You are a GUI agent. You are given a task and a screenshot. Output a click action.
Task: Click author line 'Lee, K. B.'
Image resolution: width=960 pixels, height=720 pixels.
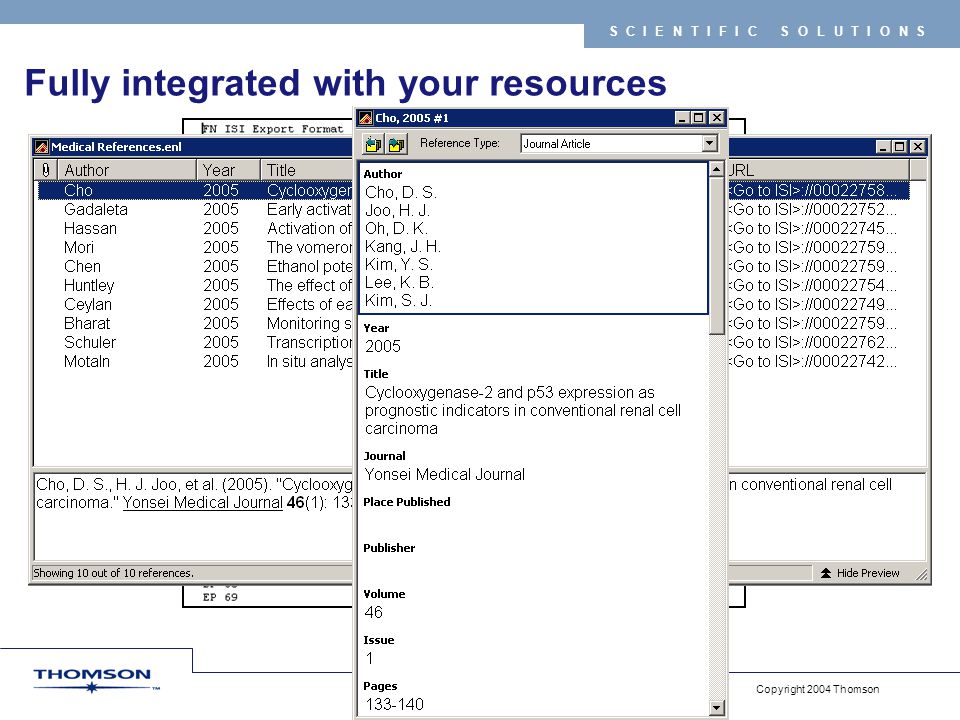(399, 282)
